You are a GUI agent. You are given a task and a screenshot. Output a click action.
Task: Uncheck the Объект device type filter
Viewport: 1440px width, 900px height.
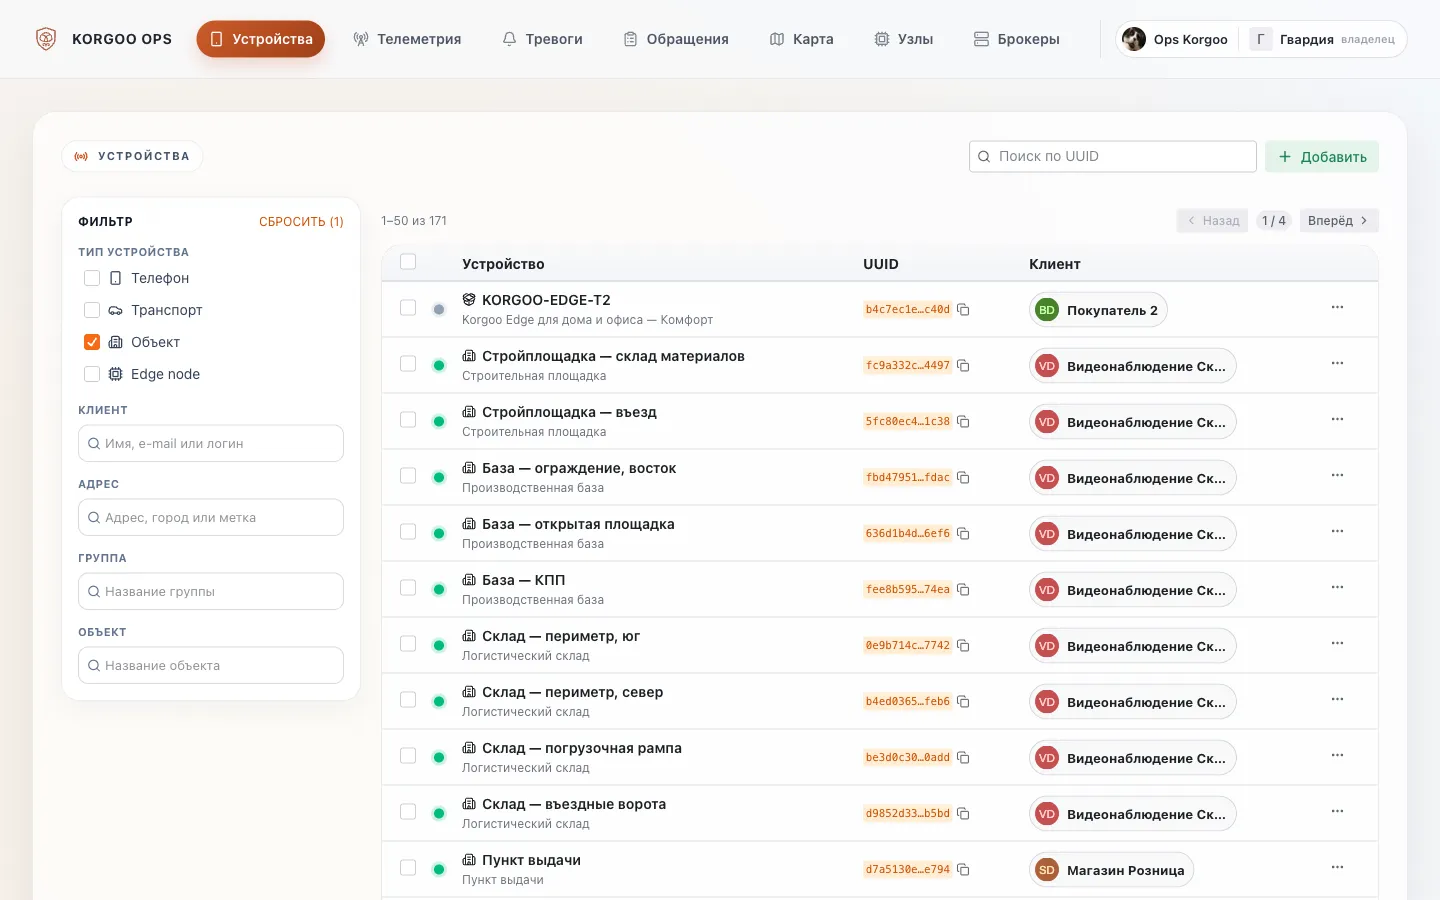(92, 342)
